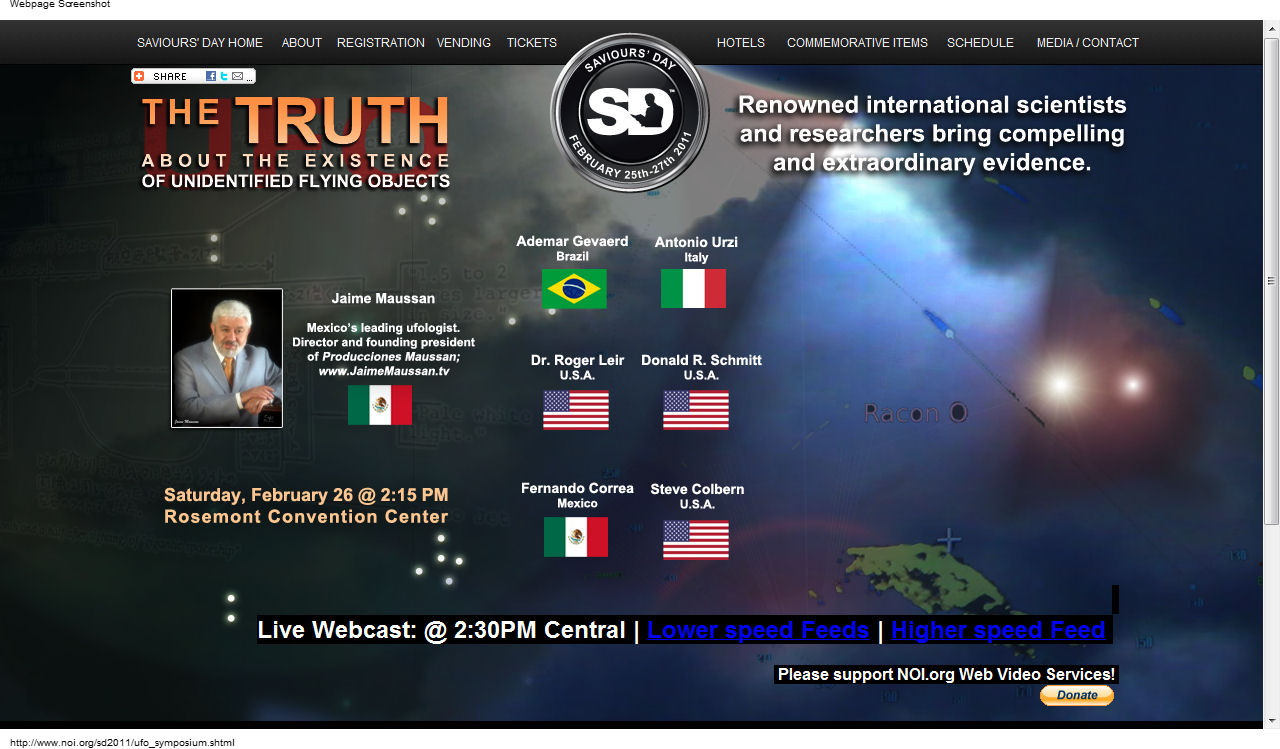1280x749 pixels.
Task: Share page via email envelope icon
Action: click(237, 76)
